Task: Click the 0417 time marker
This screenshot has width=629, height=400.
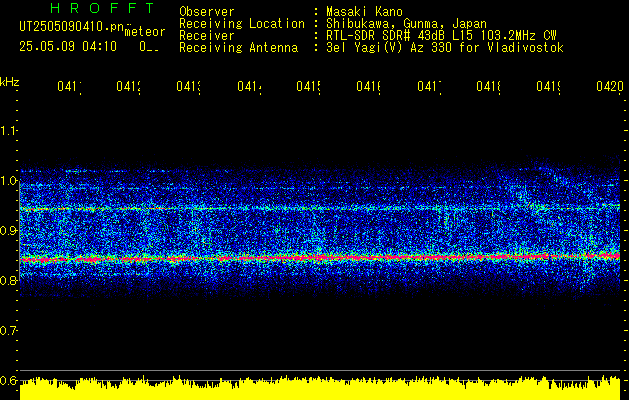Action: point(429,86)
